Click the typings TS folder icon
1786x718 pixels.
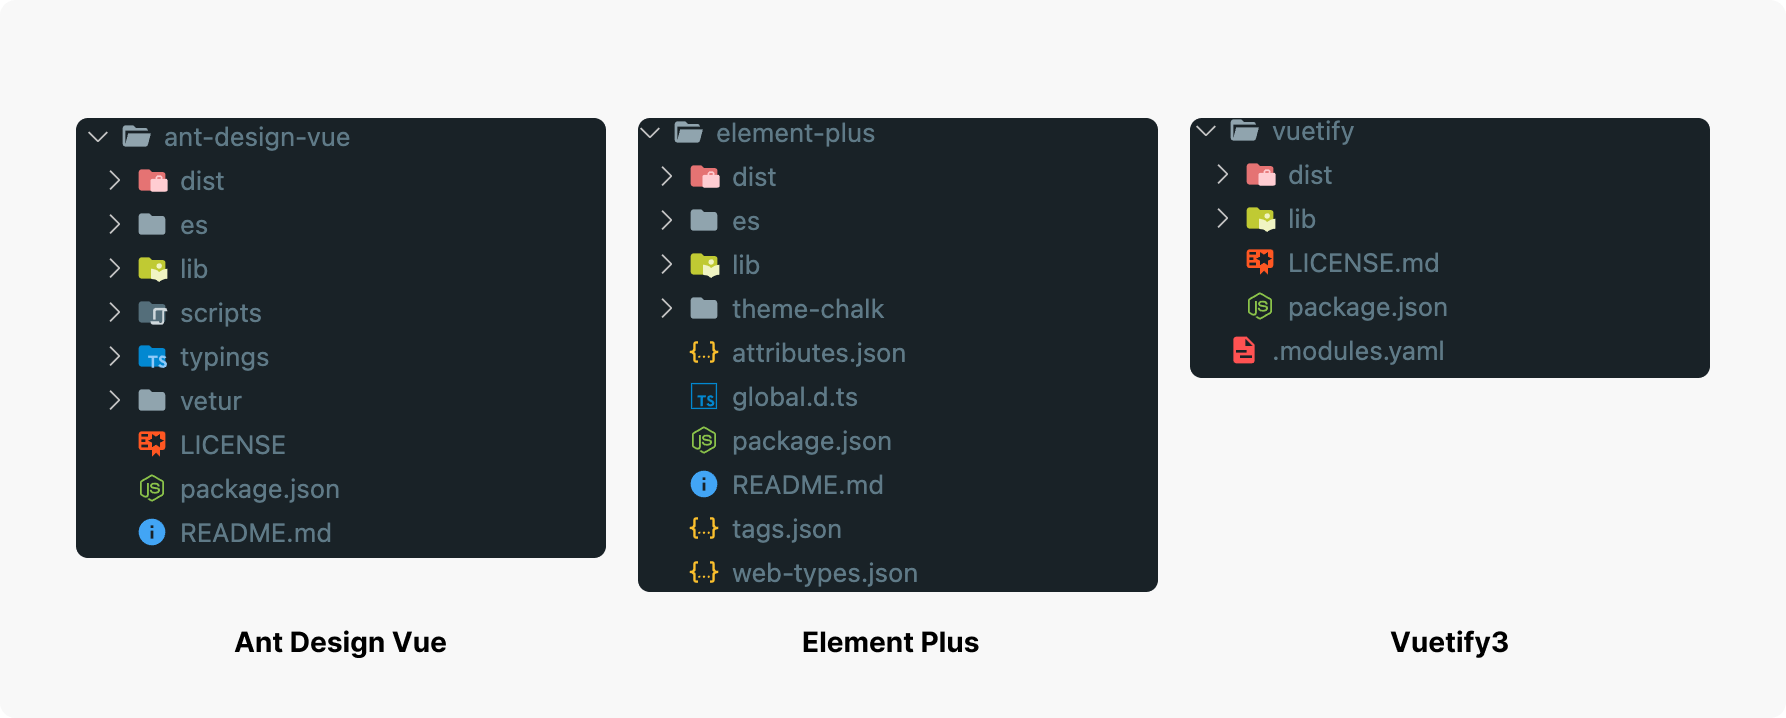click(152, 357)
